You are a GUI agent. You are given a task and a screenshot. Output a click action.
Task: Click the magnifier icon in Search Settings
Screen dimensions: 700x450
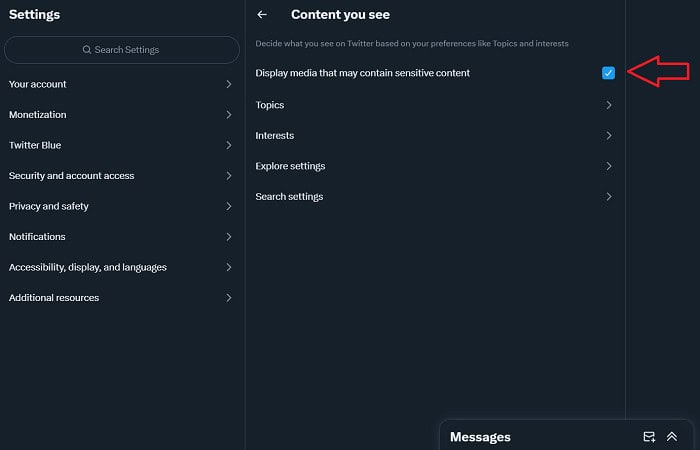click(87, 50)
